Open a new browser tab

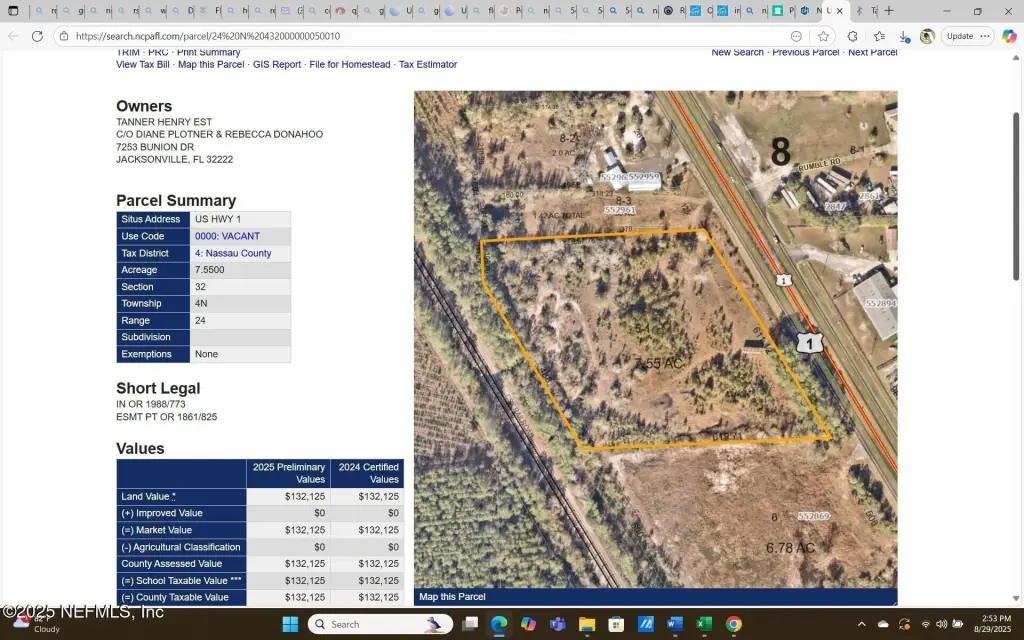[x=889, y=11]
